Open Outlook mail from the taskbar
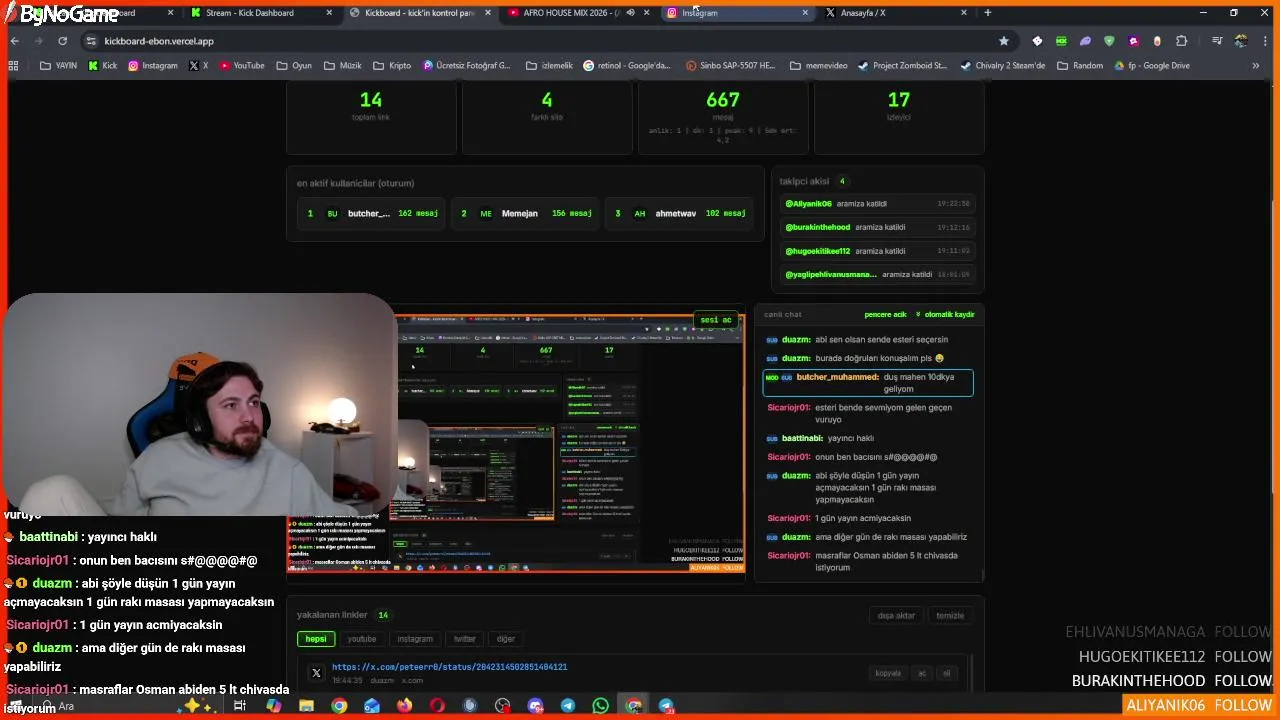Viewport: 1280px width, 720px height. [x=371, y=706]
